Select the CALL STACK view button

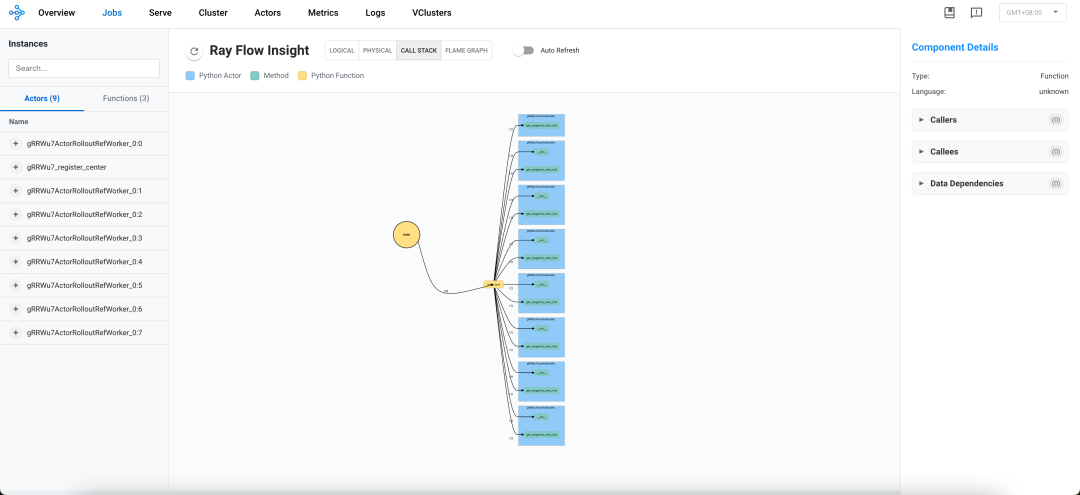pos(419,50)
